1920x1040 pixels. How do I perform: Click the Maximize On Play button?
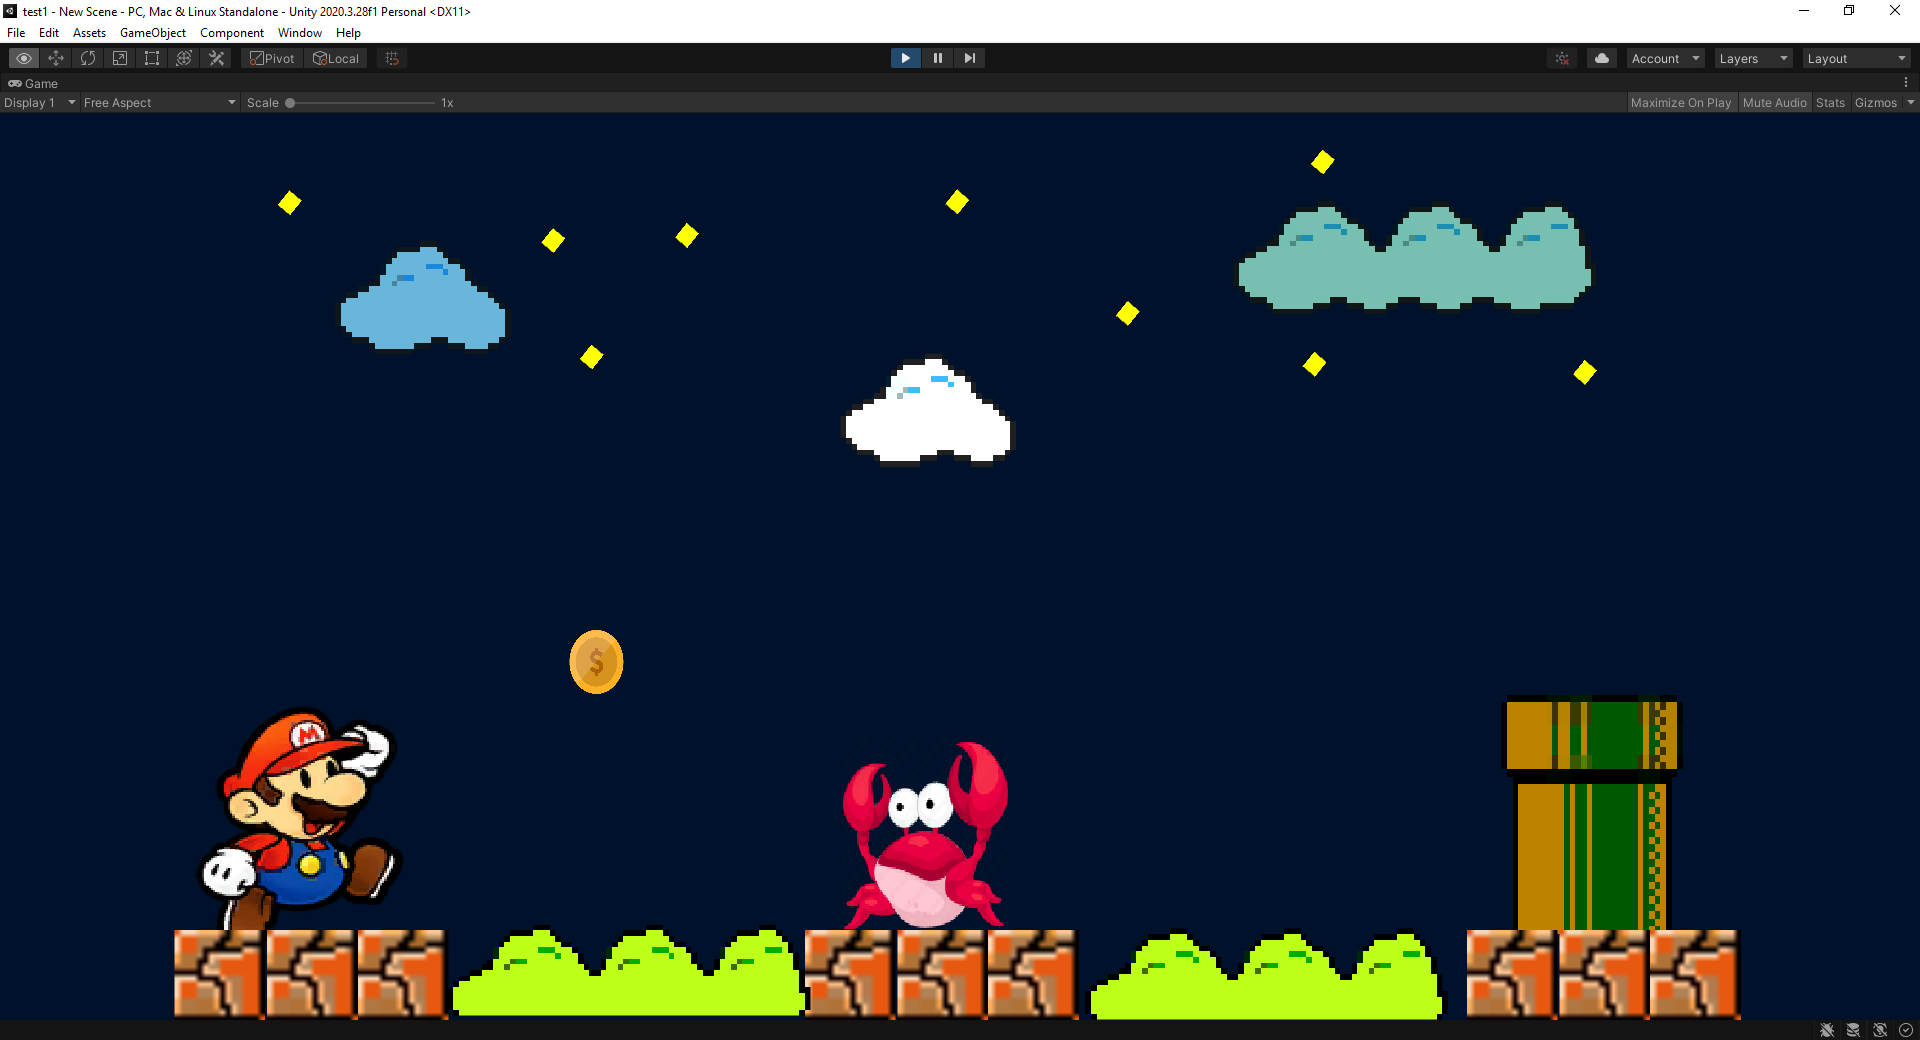pyautogui.click(x=1681, y=102)
